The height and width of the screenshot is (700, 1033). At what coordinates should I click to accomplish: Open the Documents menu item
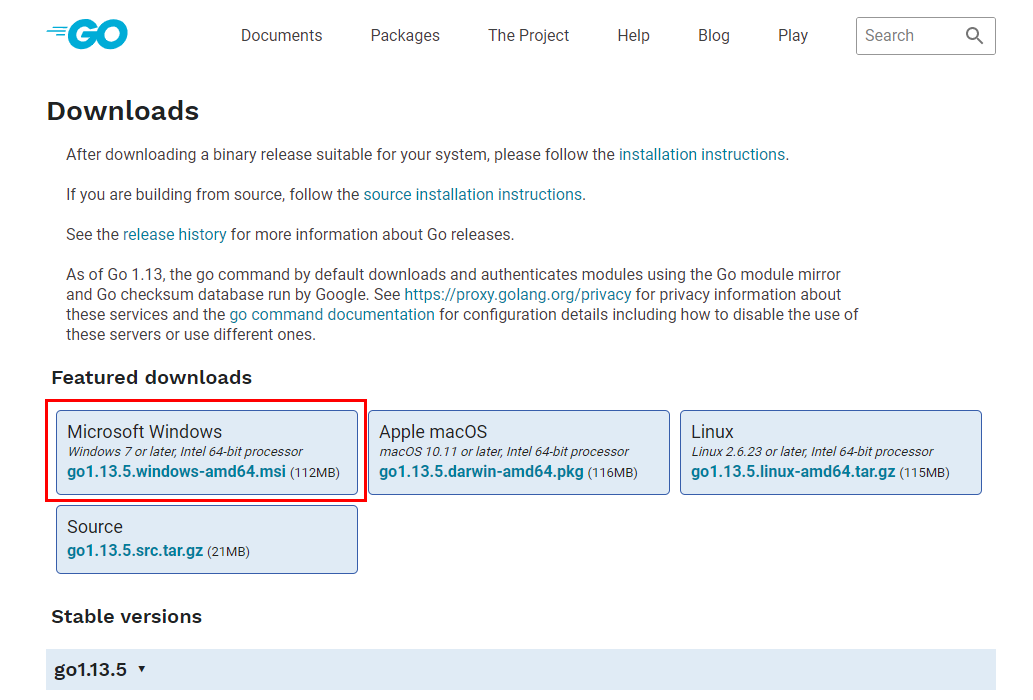pyautogui.click(x=281, y=36)
